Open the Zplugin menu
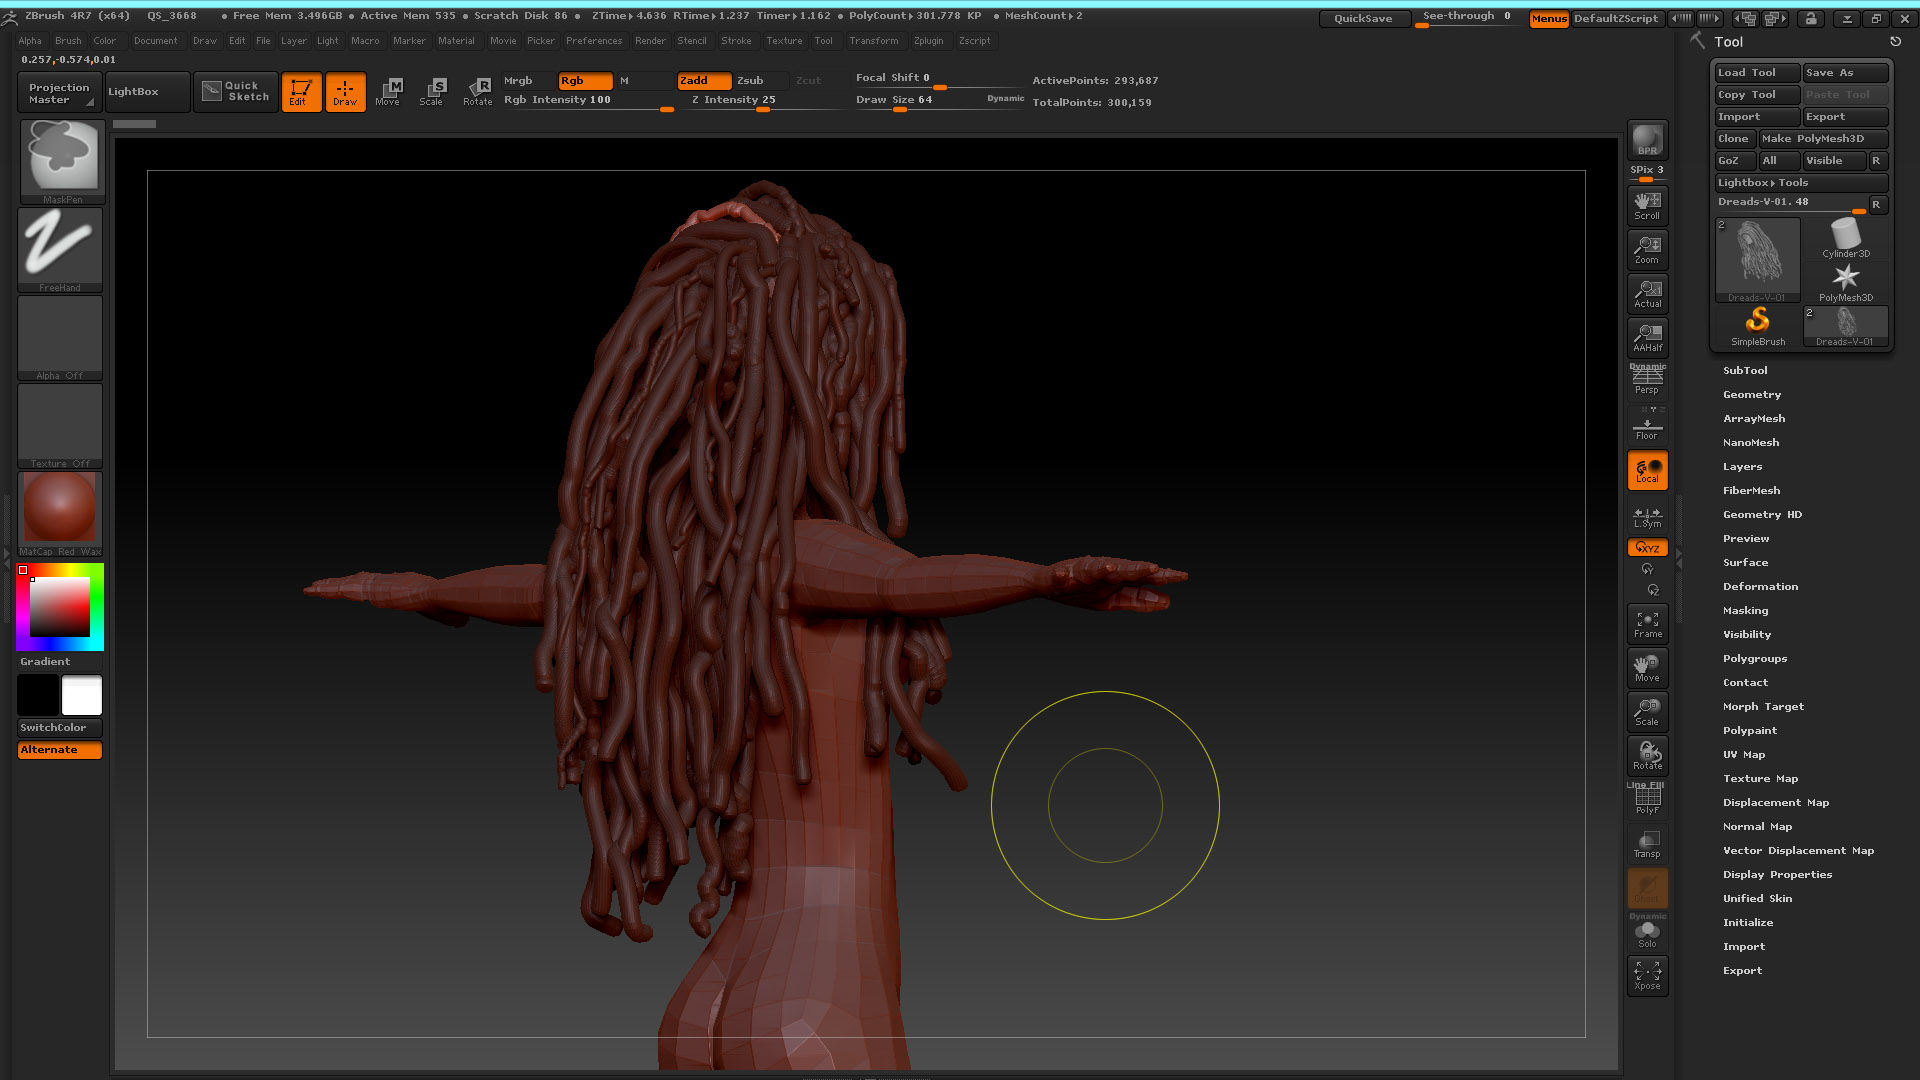 pyautogui.click(x=928, y=41)
